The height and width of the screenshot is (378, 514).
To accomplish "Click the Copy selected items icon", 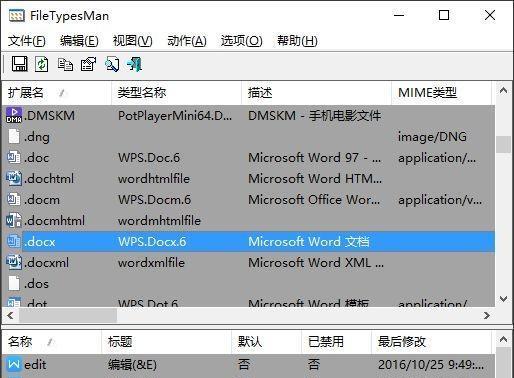I will pos(65,64).
